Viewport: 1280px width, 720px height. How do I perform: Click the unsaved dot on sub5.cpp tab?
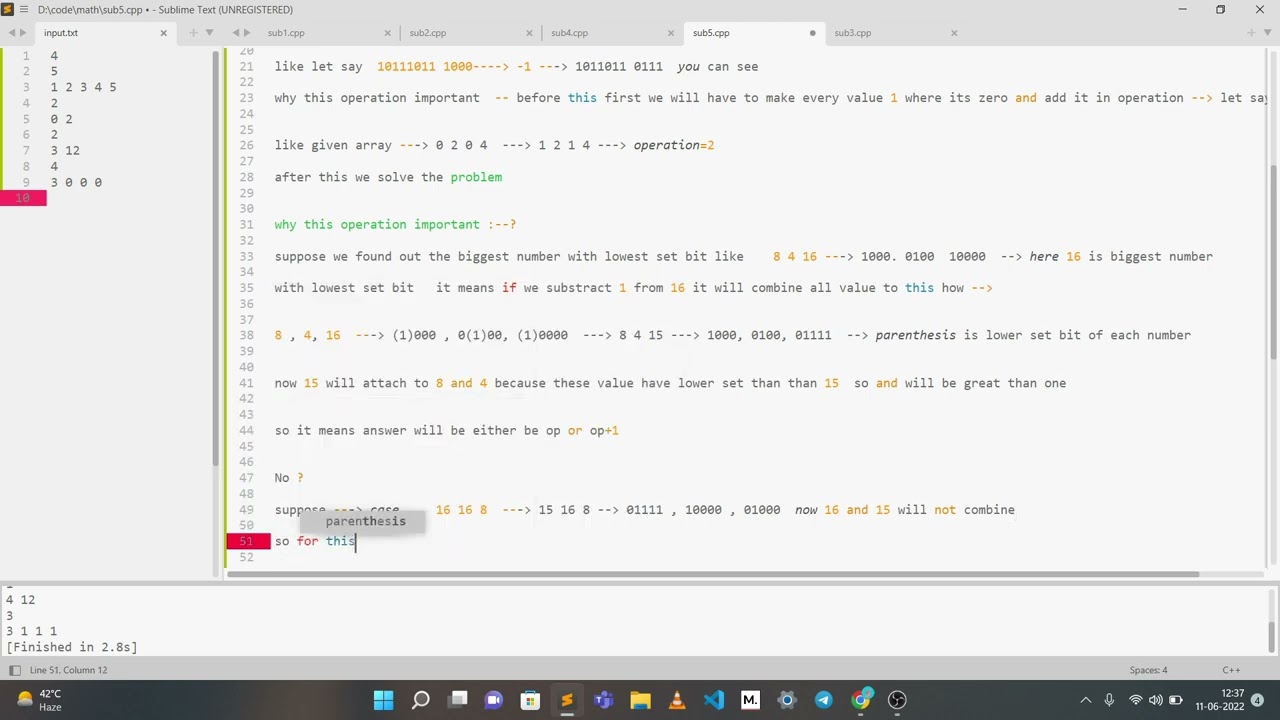pos(812,33)
